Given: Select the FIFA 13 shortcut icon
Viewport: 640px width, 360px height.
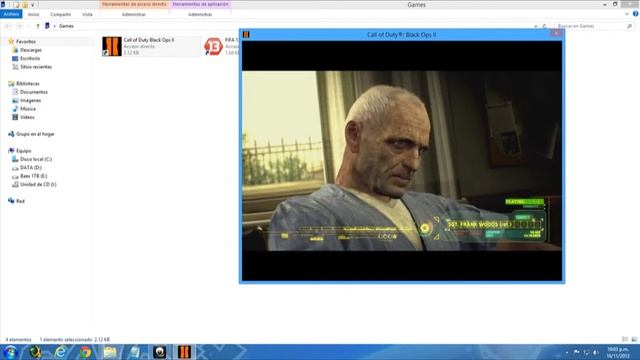Looking at the screenshot, I should [213, 46].
